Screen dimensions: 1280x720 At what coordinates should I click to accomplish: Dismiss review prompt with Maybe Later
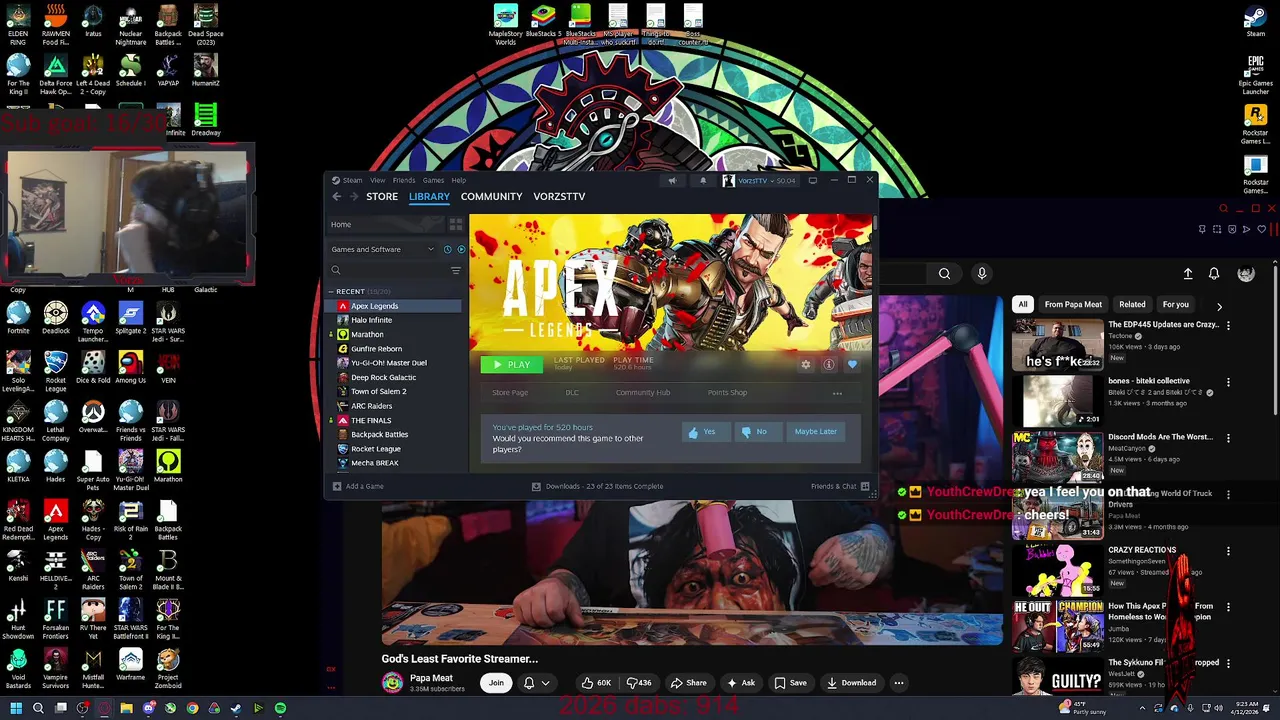[x=815, y=432]
